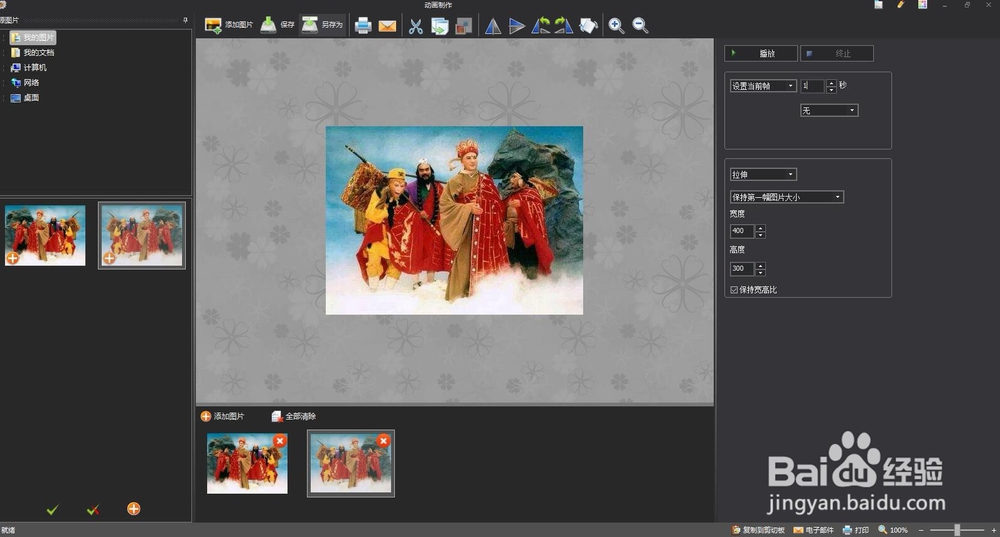Increase the seconds value with its up arrow

[831, 82]
